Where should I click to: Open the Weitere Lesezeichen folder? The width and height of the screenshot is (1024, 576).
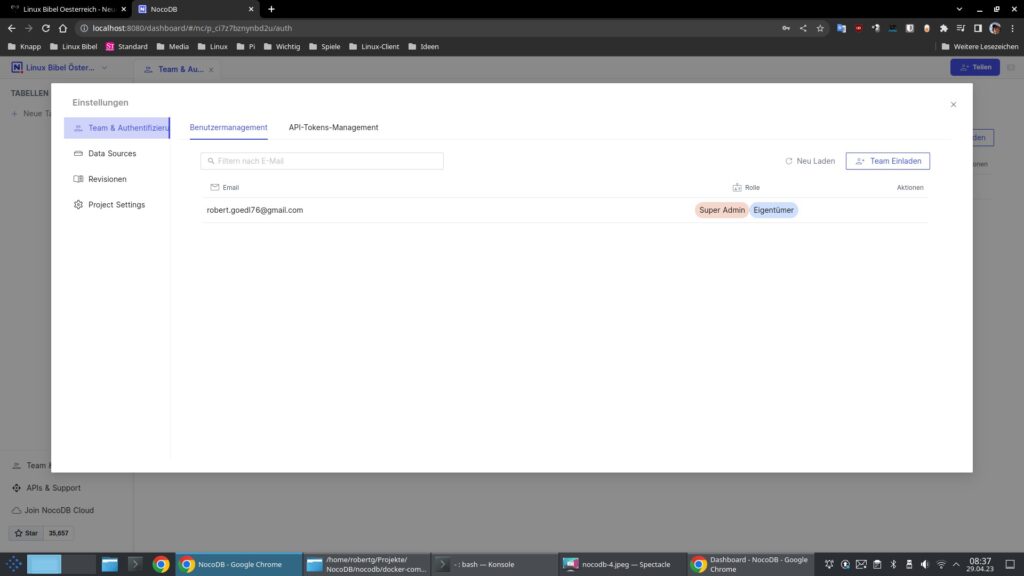pos(980,46)
